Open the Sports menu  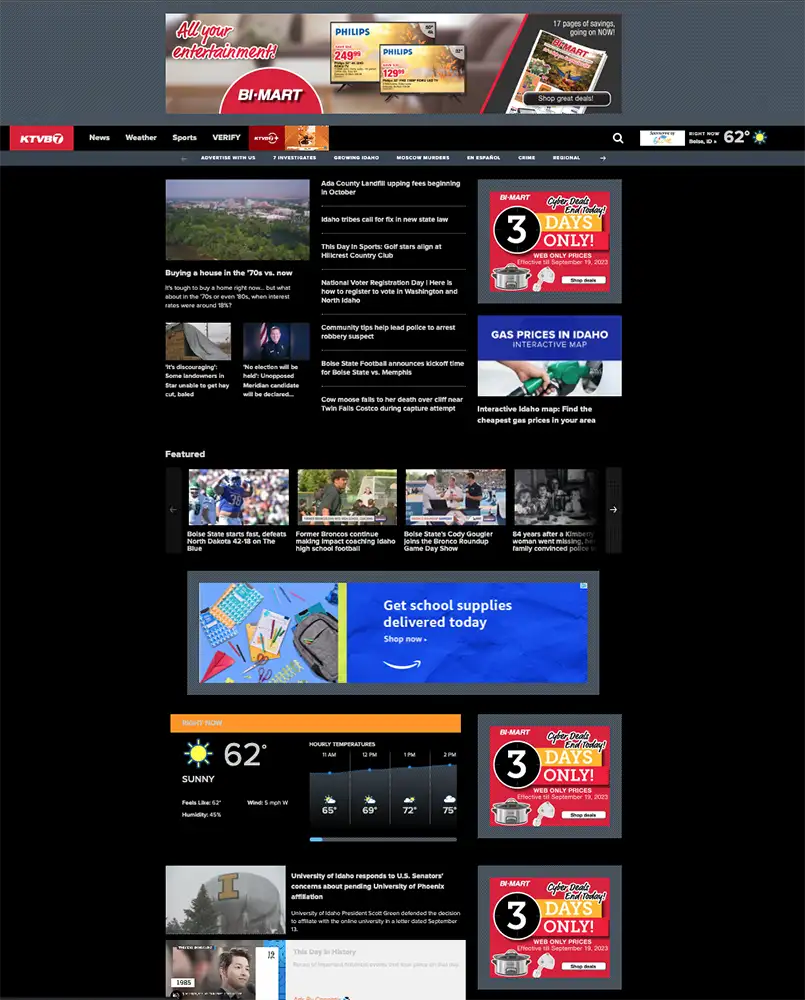pos(184,138)
